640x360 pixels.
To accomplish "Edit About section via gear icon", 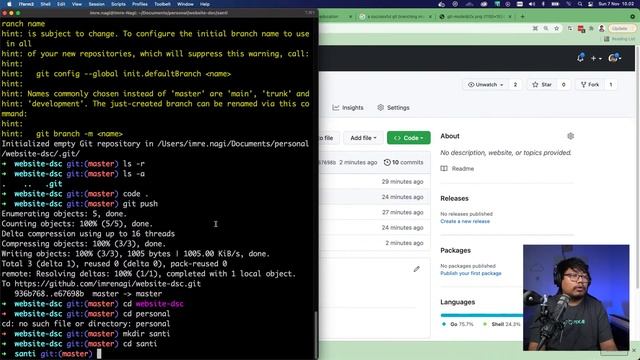I will (x=571, y=136).
